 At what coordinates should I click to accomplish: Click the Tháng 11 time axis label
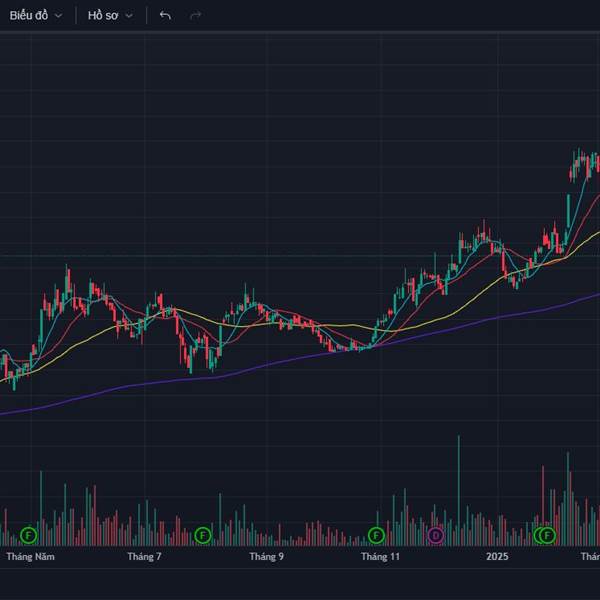pyautogui.click(x=380, y=556)
